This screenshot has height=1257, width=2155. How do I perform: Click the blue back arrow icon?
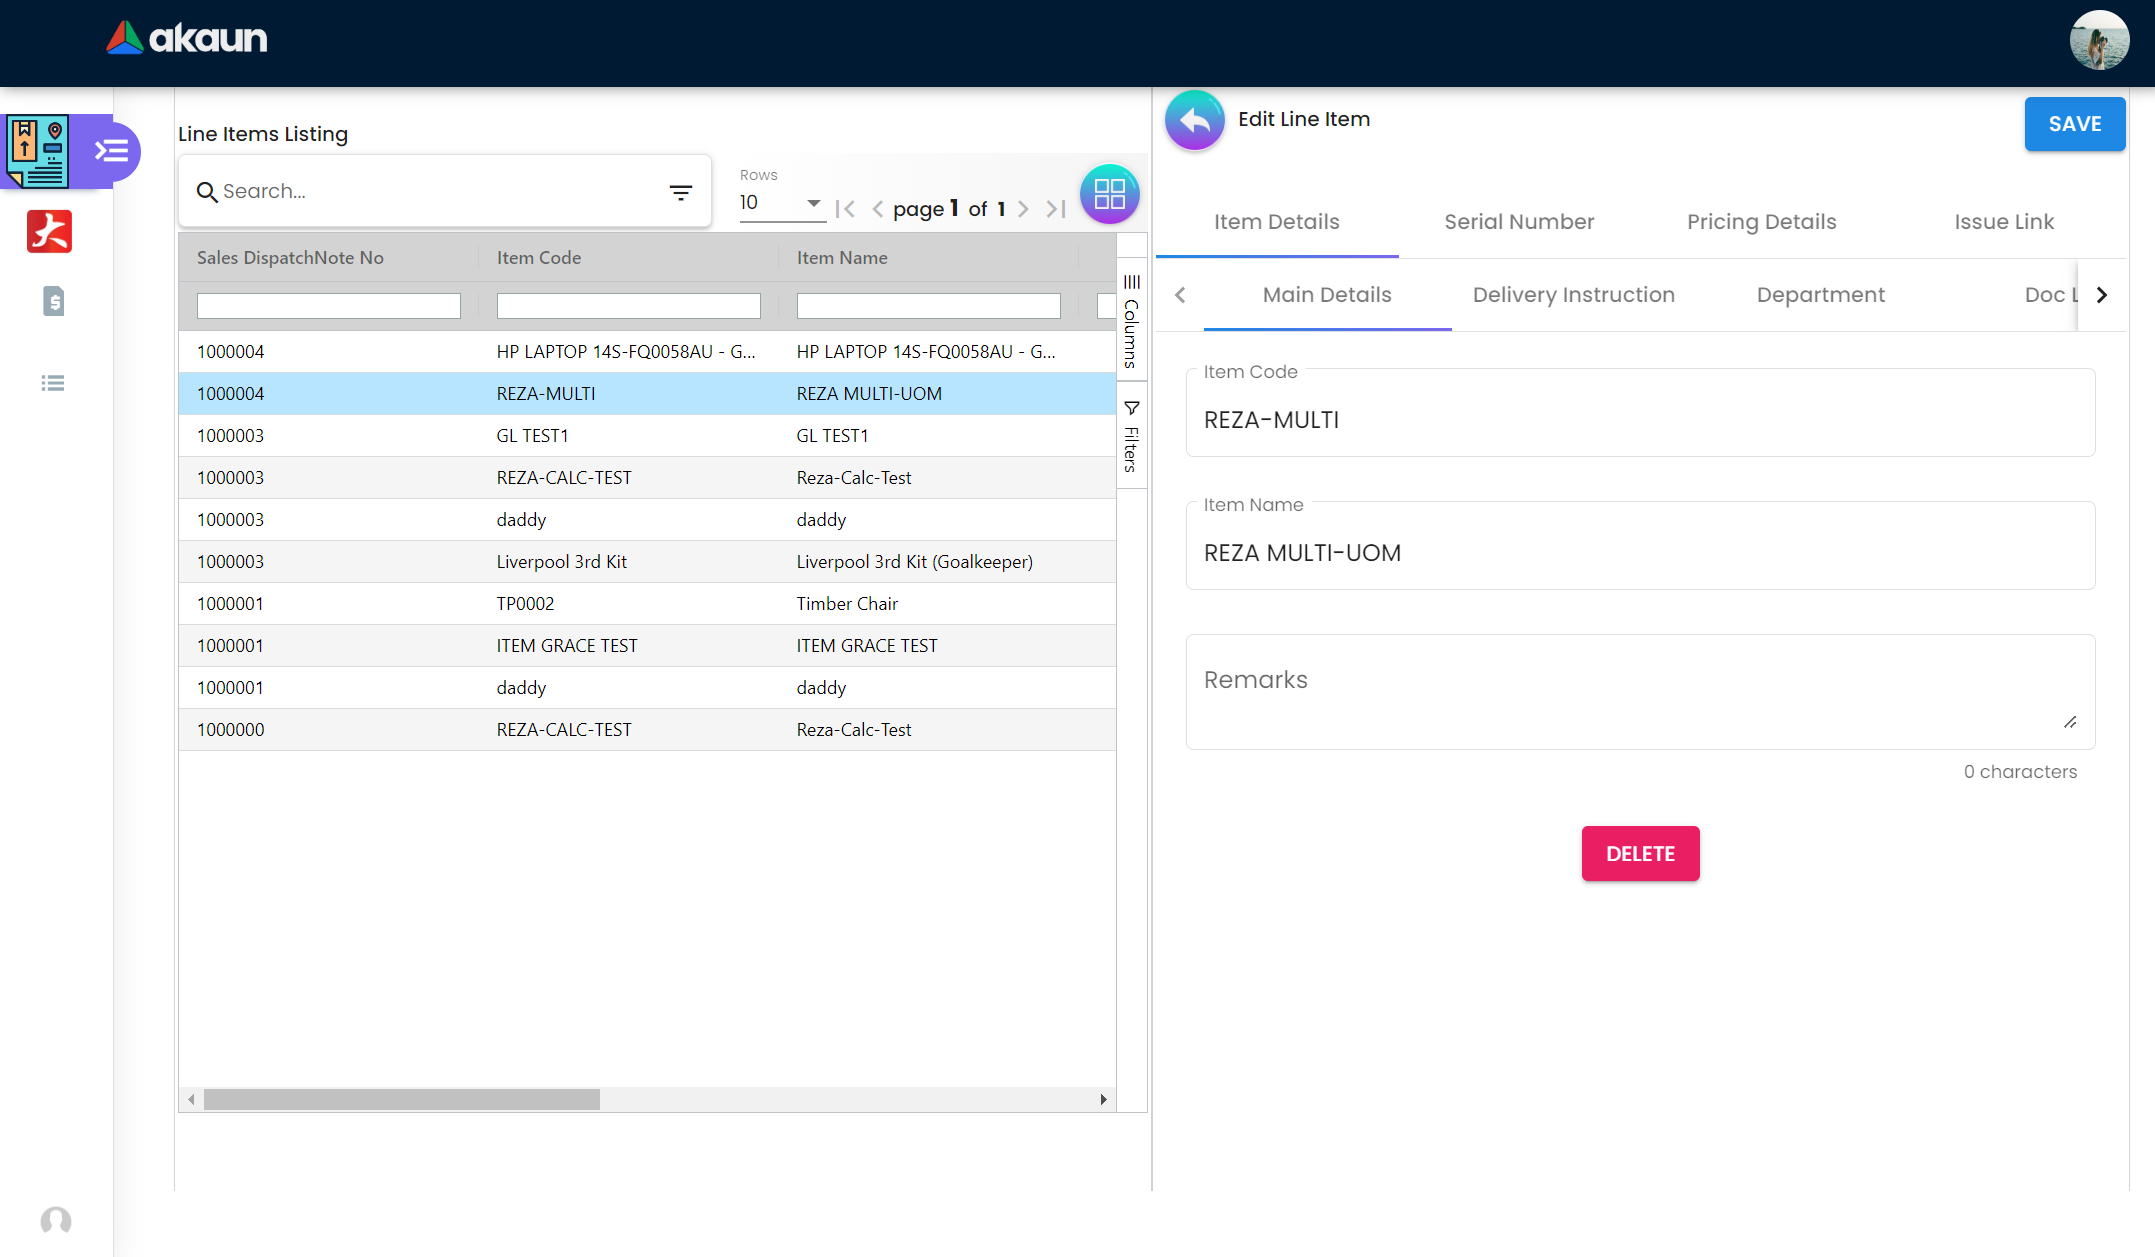pyautogui.click(x=1194, y=121)
